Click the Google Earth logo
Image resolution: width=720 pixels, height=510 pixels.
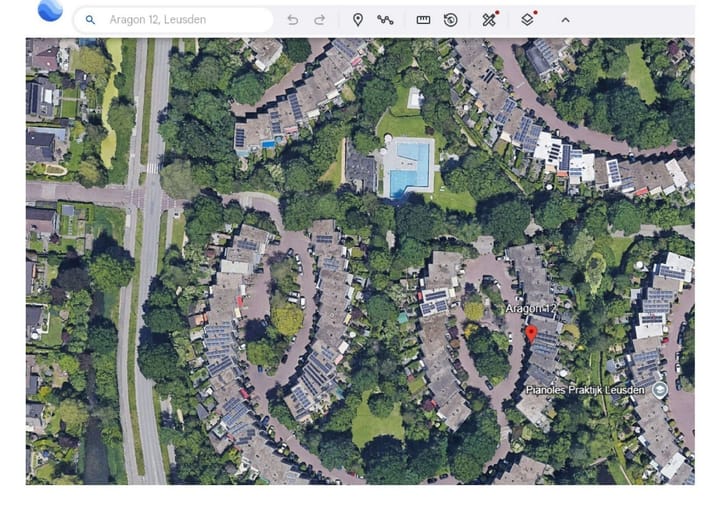[49, 11]
